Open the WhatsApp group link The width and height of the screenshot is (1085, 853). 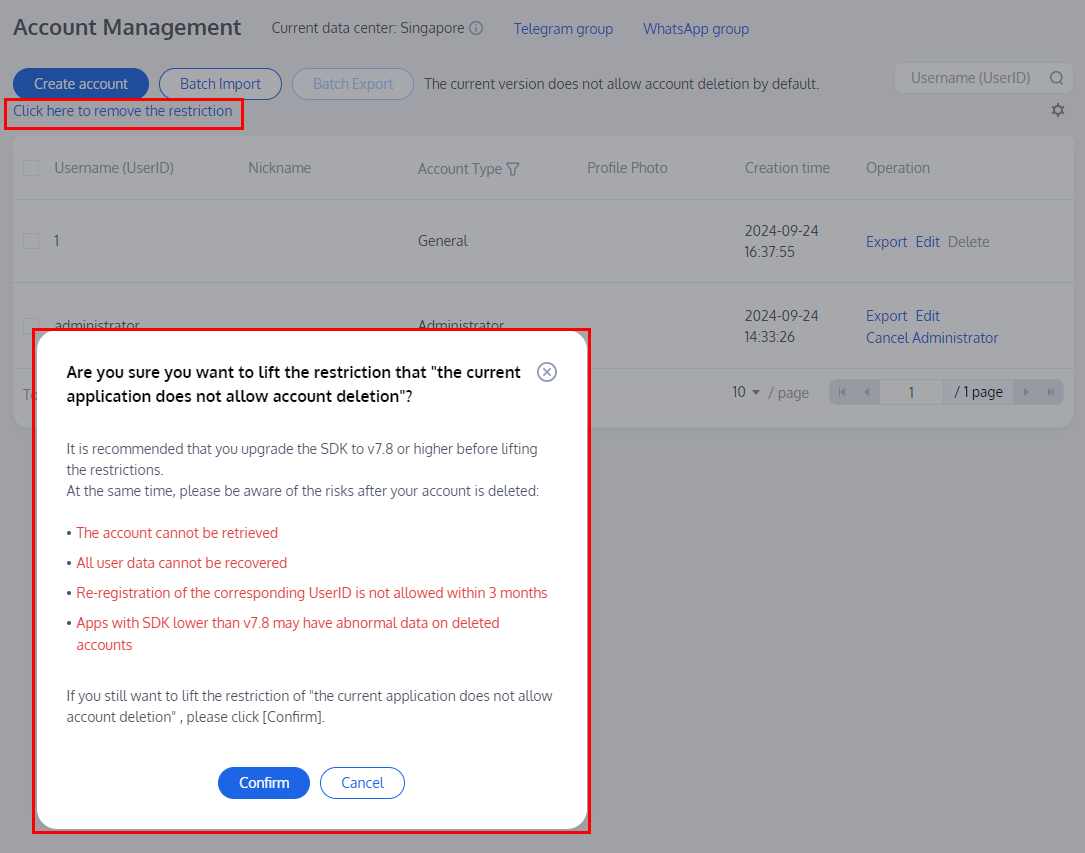(x=696, y=29)
